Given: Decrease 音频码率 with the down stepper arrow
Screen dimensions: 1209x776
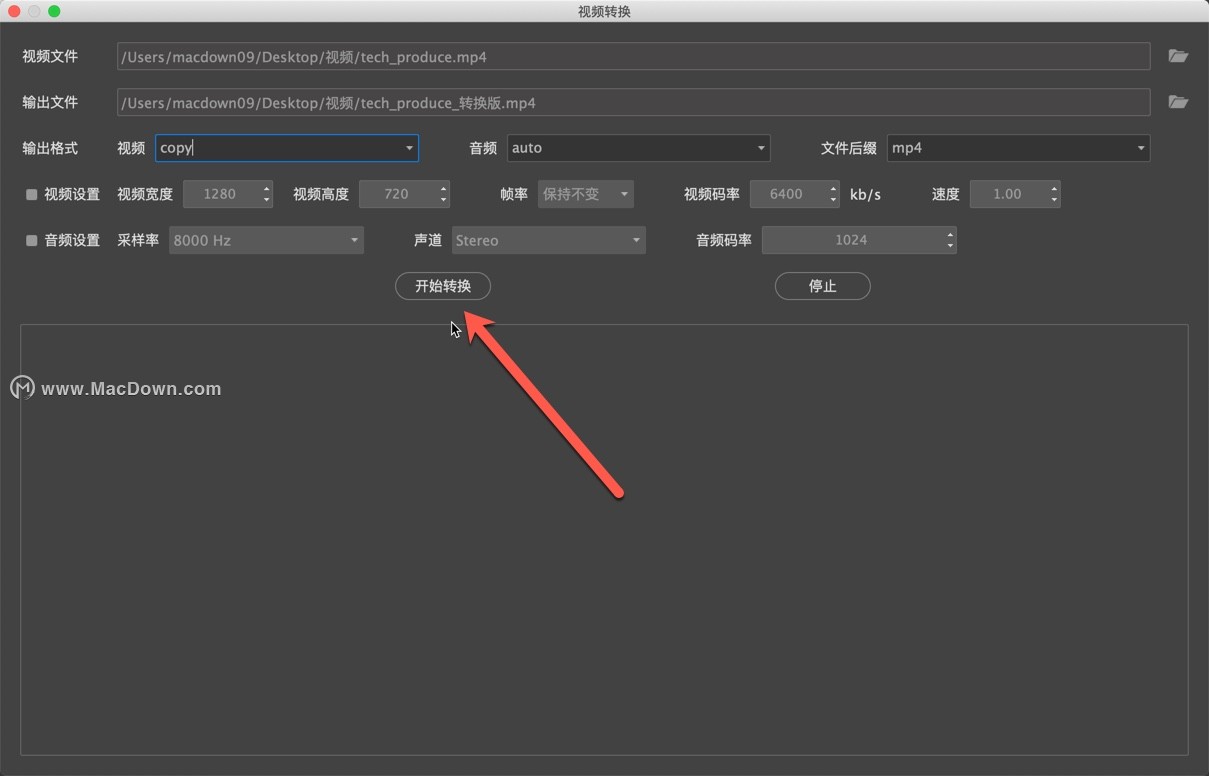Looking at the screenshot, I should (950, 246).
